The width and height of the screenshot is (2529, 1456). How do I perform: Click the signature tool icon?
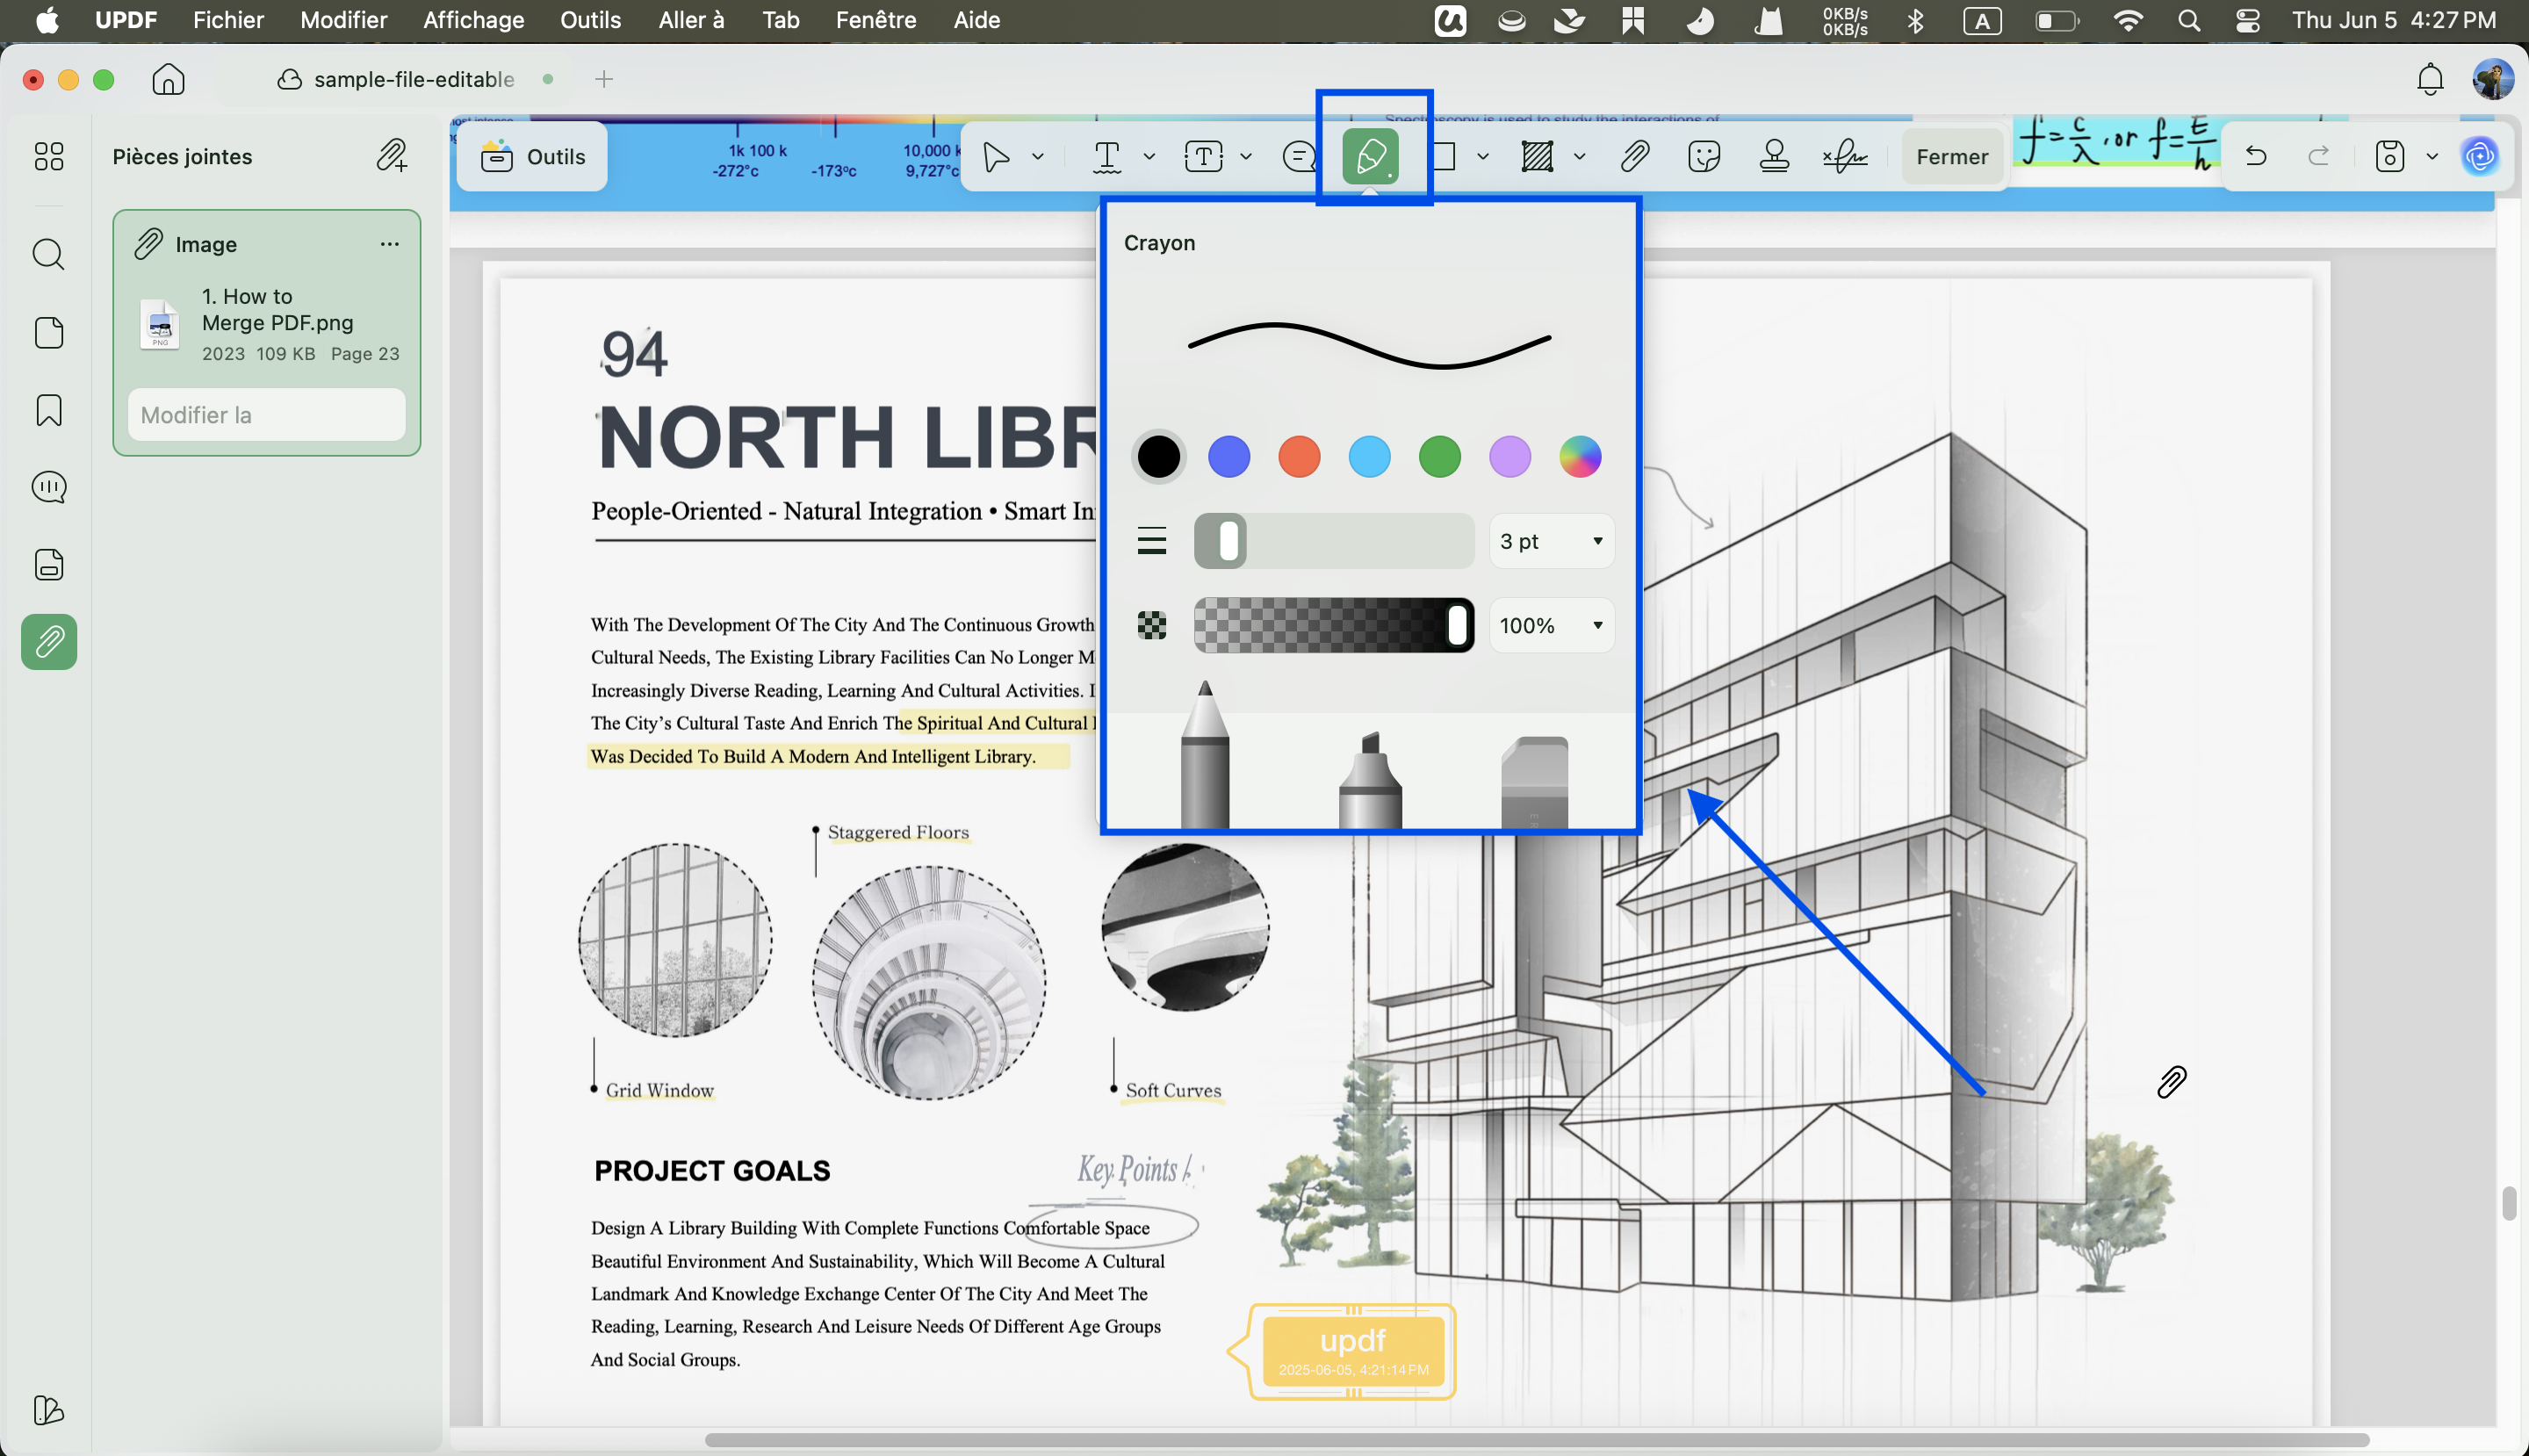pos(1845,156)
